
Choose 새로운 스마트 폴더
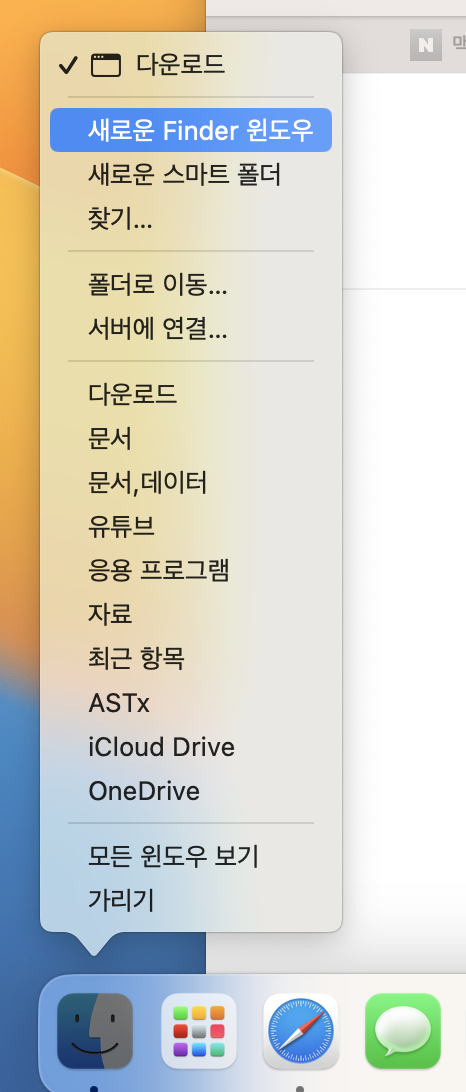tap(191, 175)
